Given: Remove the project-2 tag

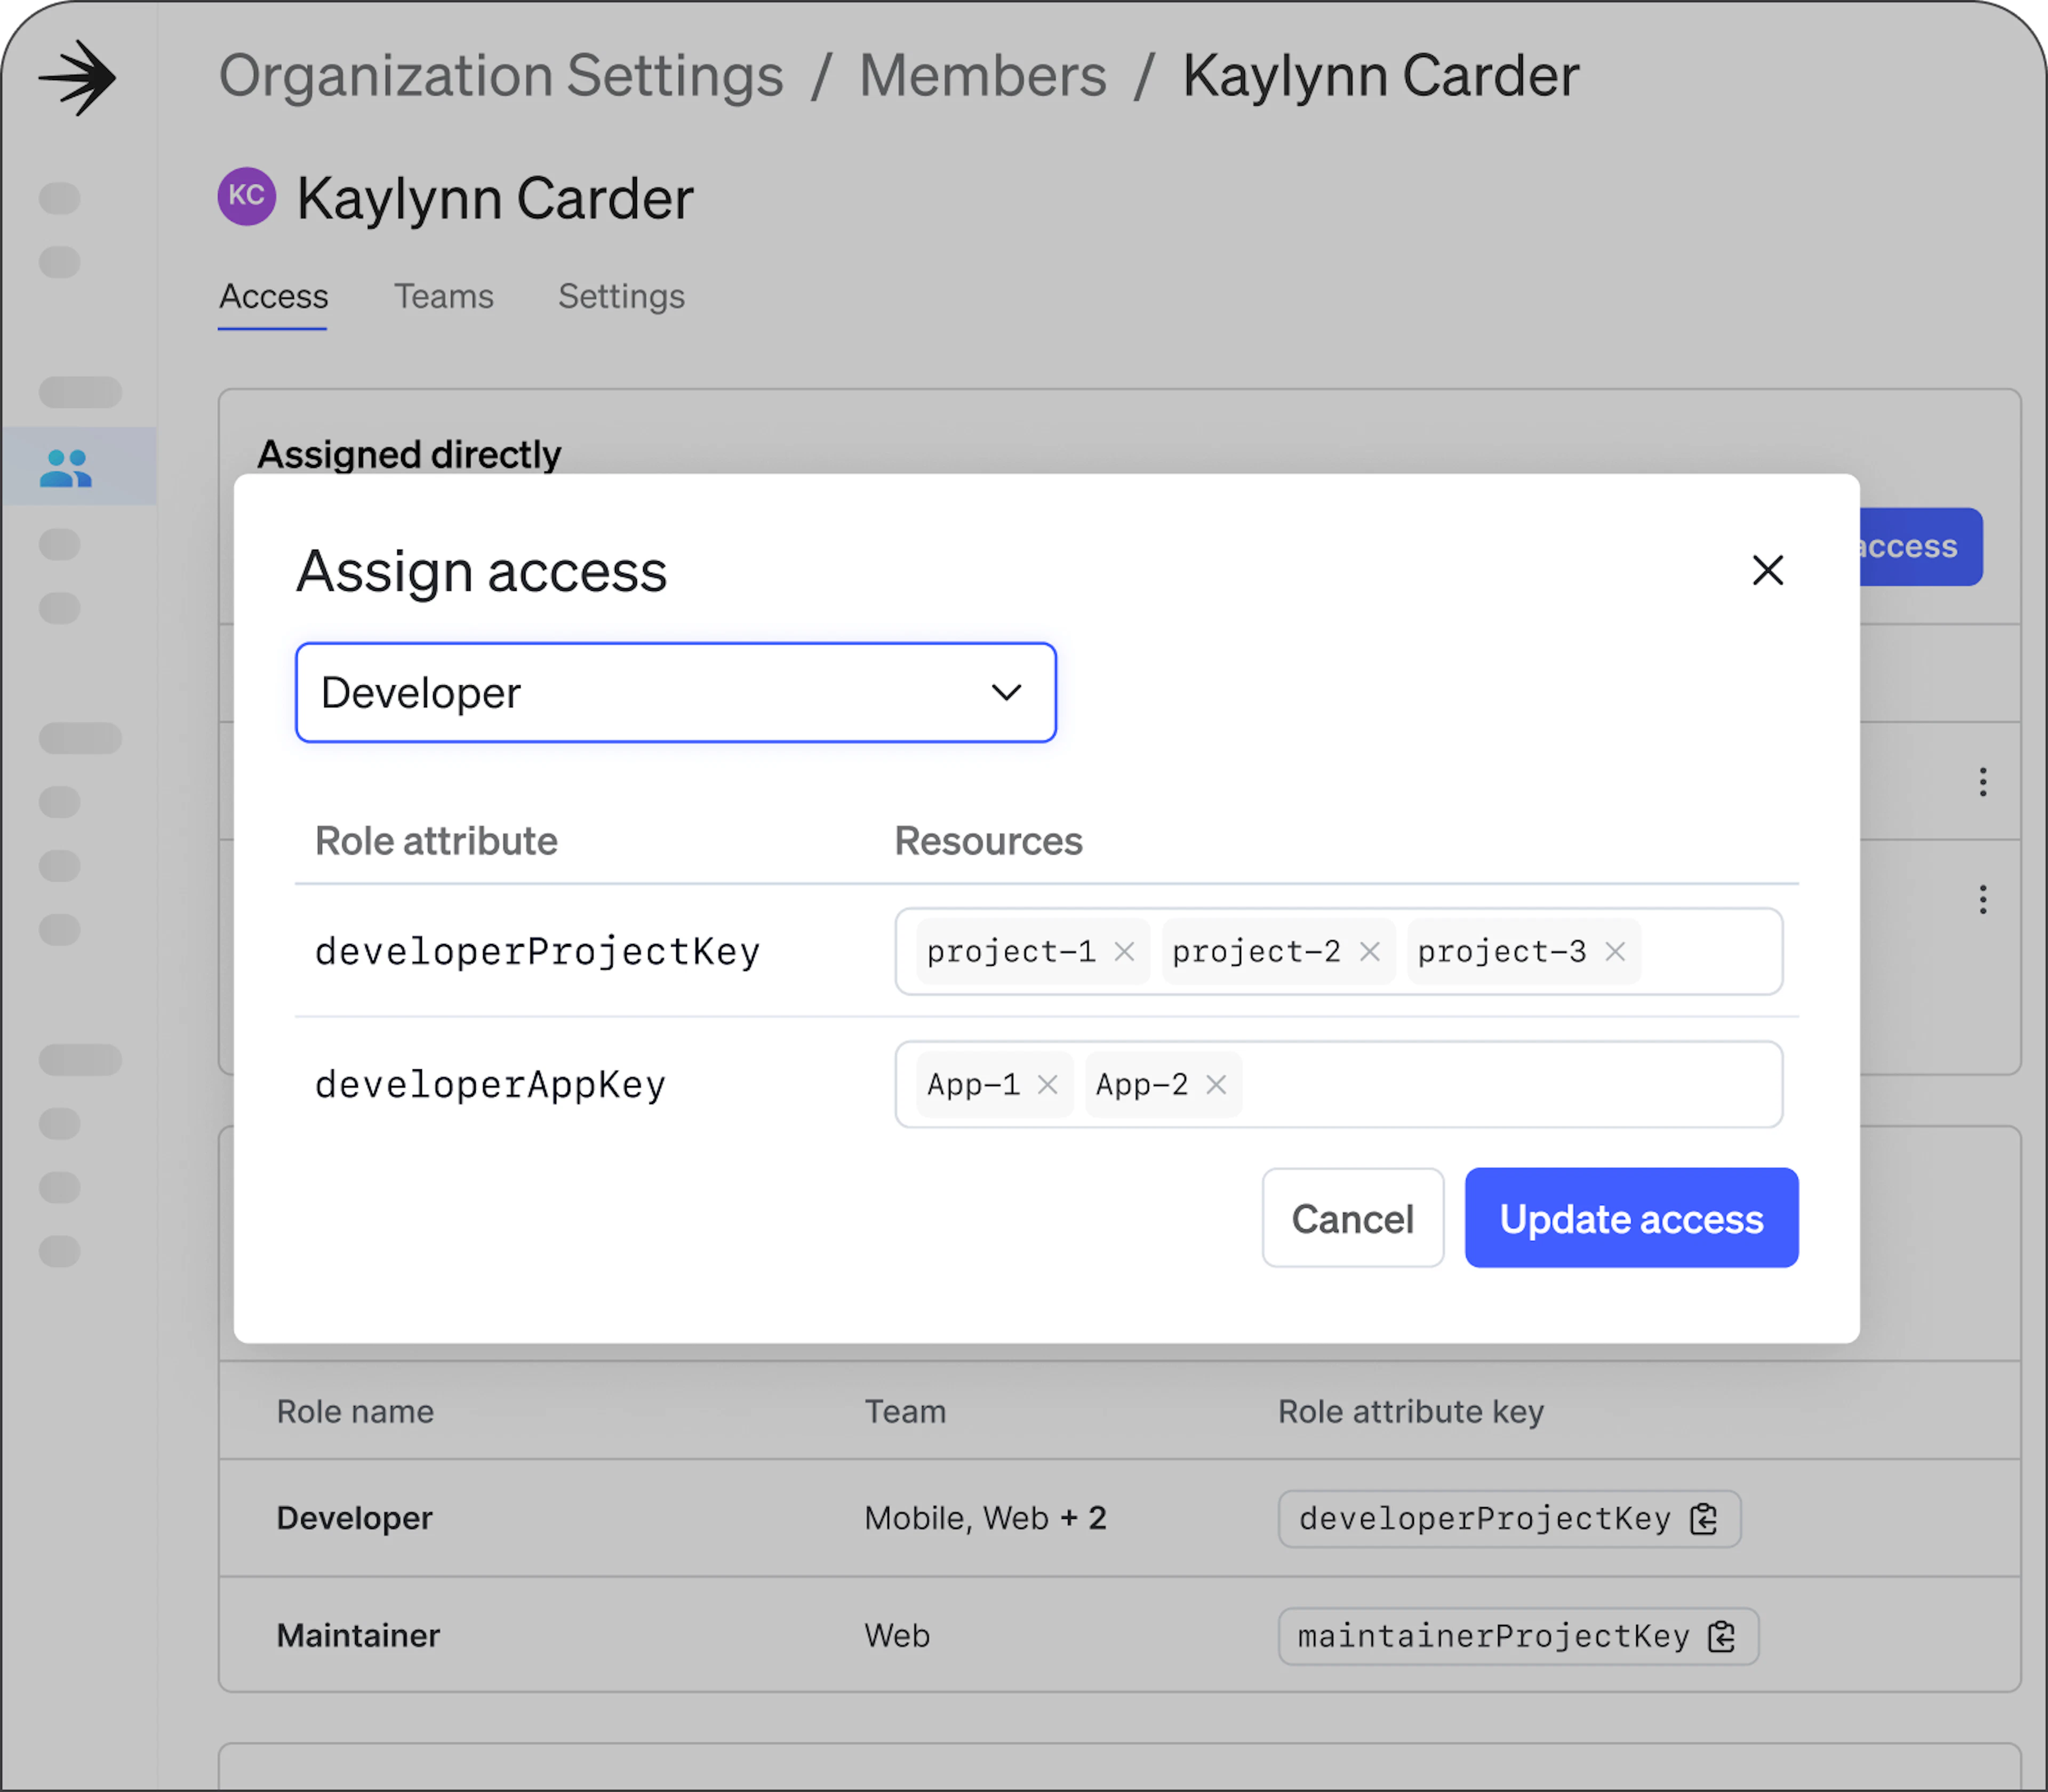Looking at the screenshot, I should tap(1369, 951).
